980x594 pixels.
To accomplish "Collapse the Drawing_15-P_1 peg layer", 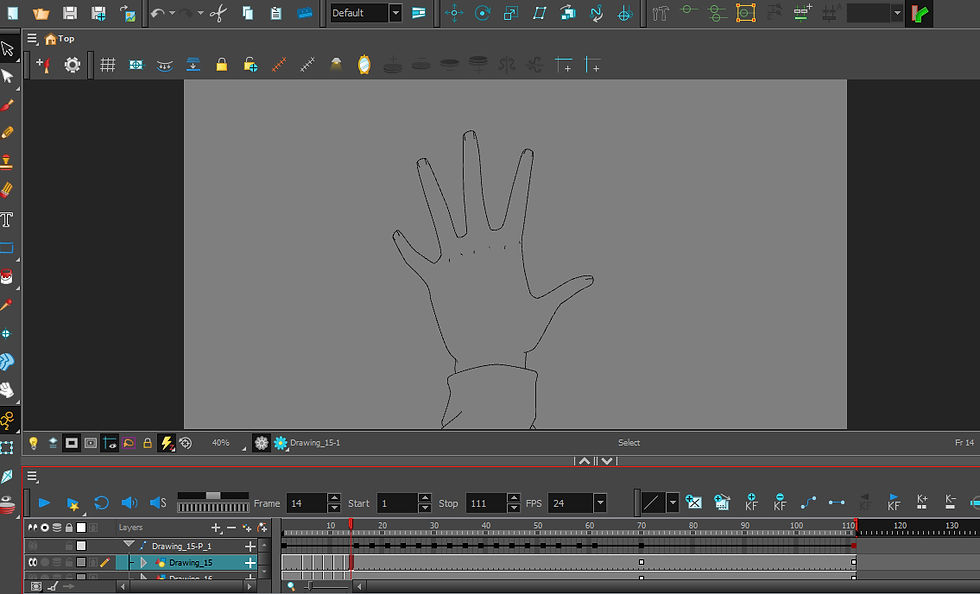I will [129, 545].
